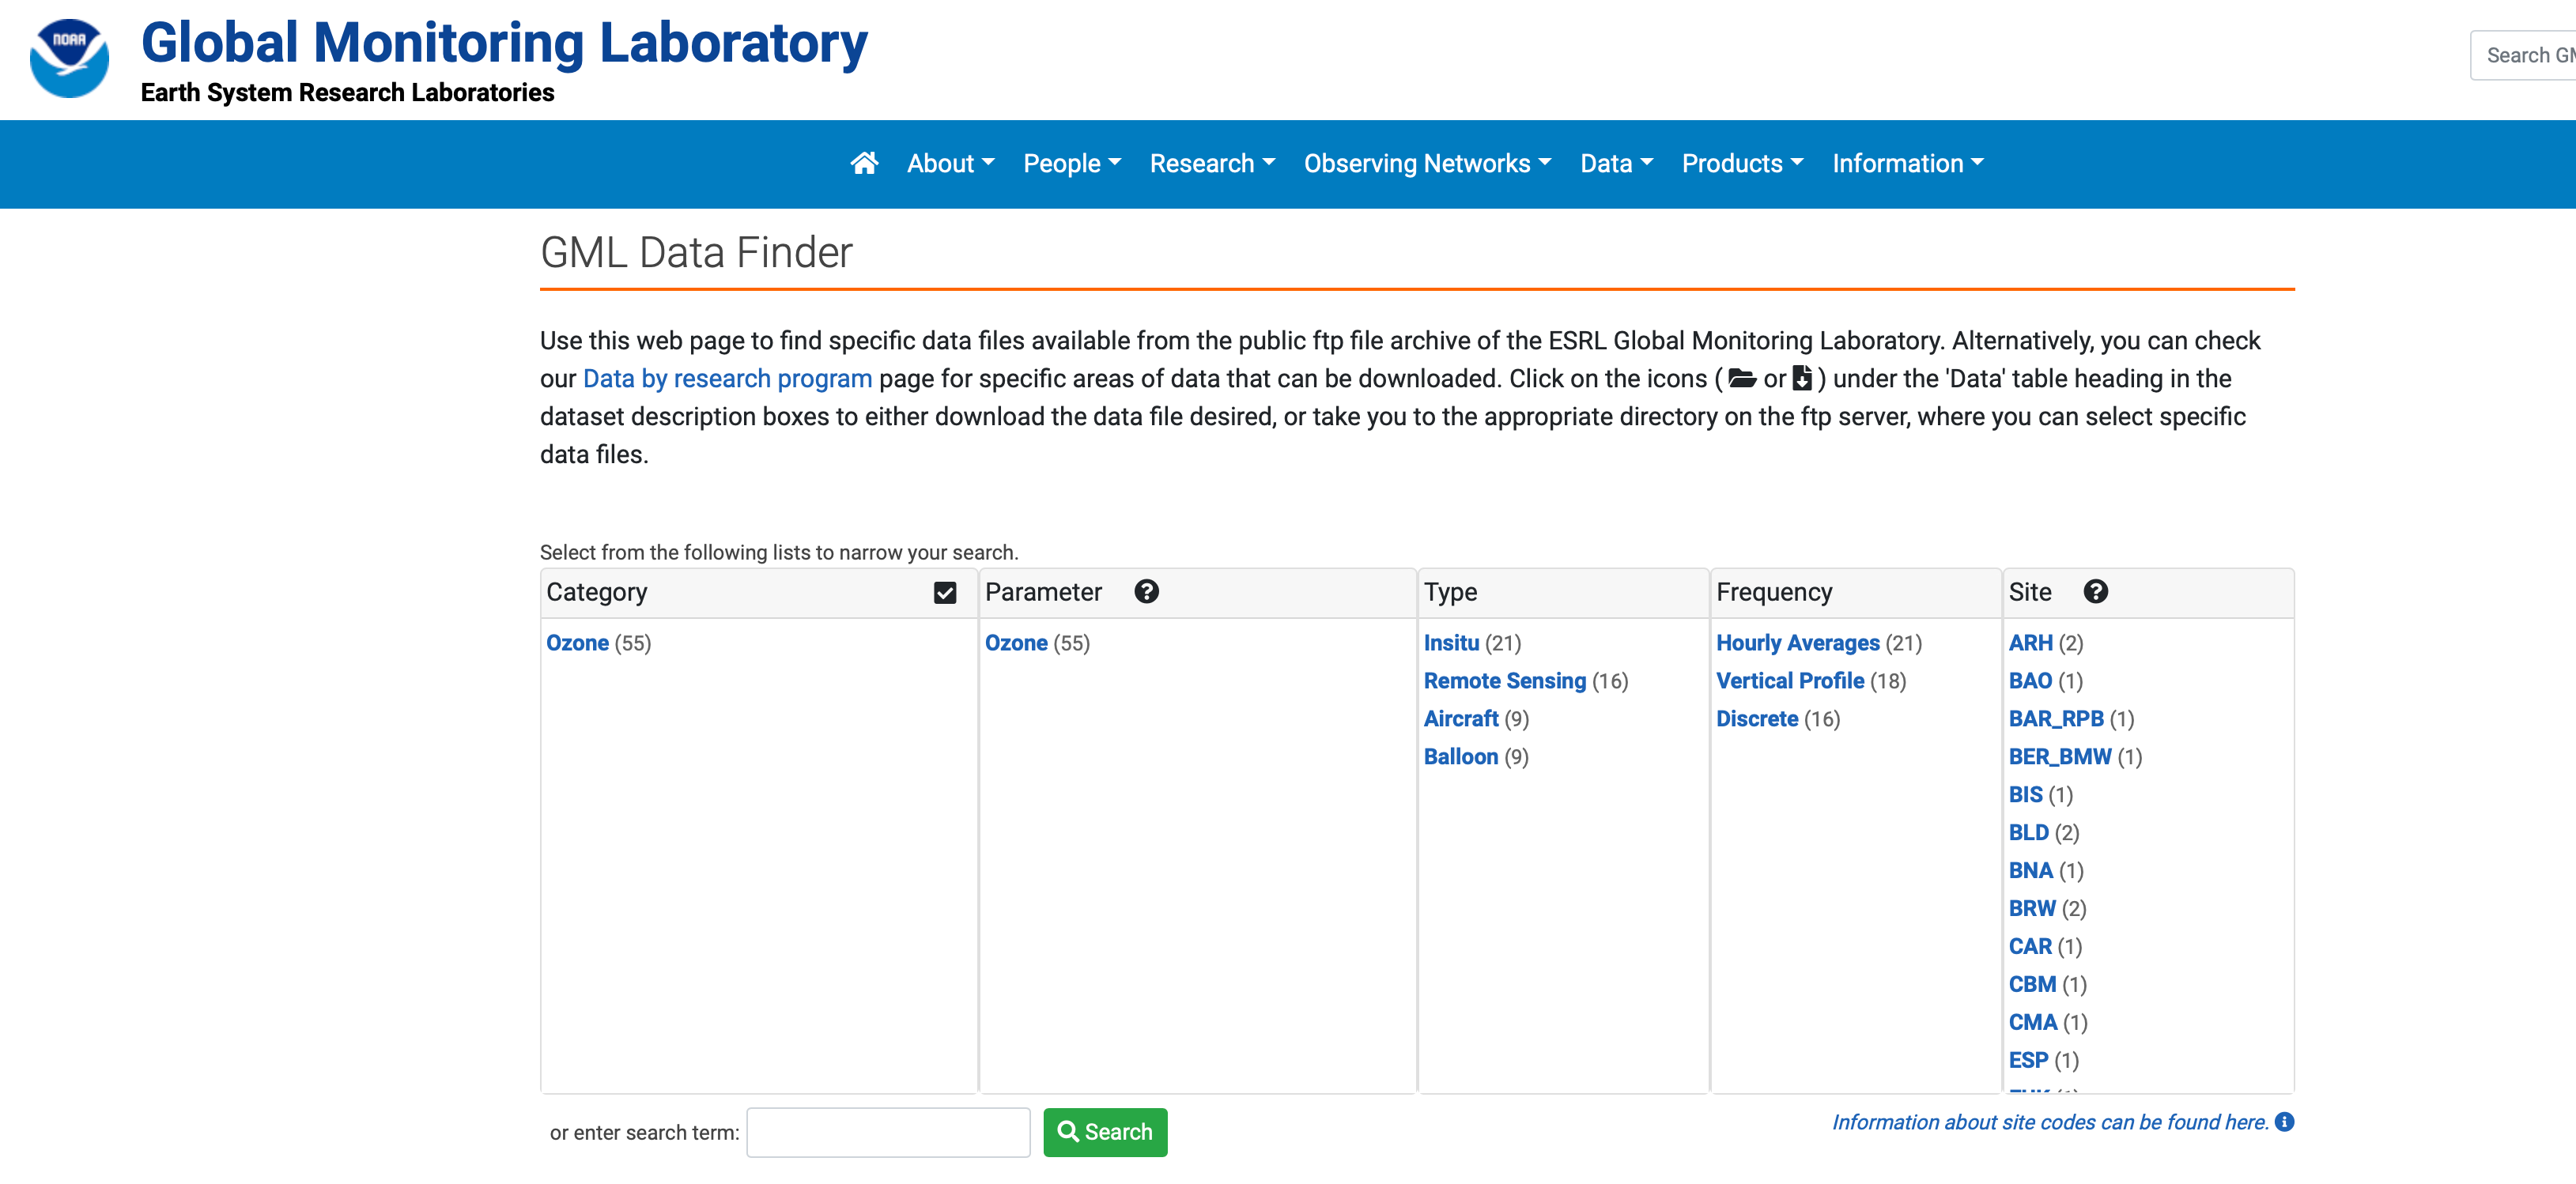This screenshot has height=1184, width=2576.
Task: Go to home via house icon
Action: [x=864, y=163]
